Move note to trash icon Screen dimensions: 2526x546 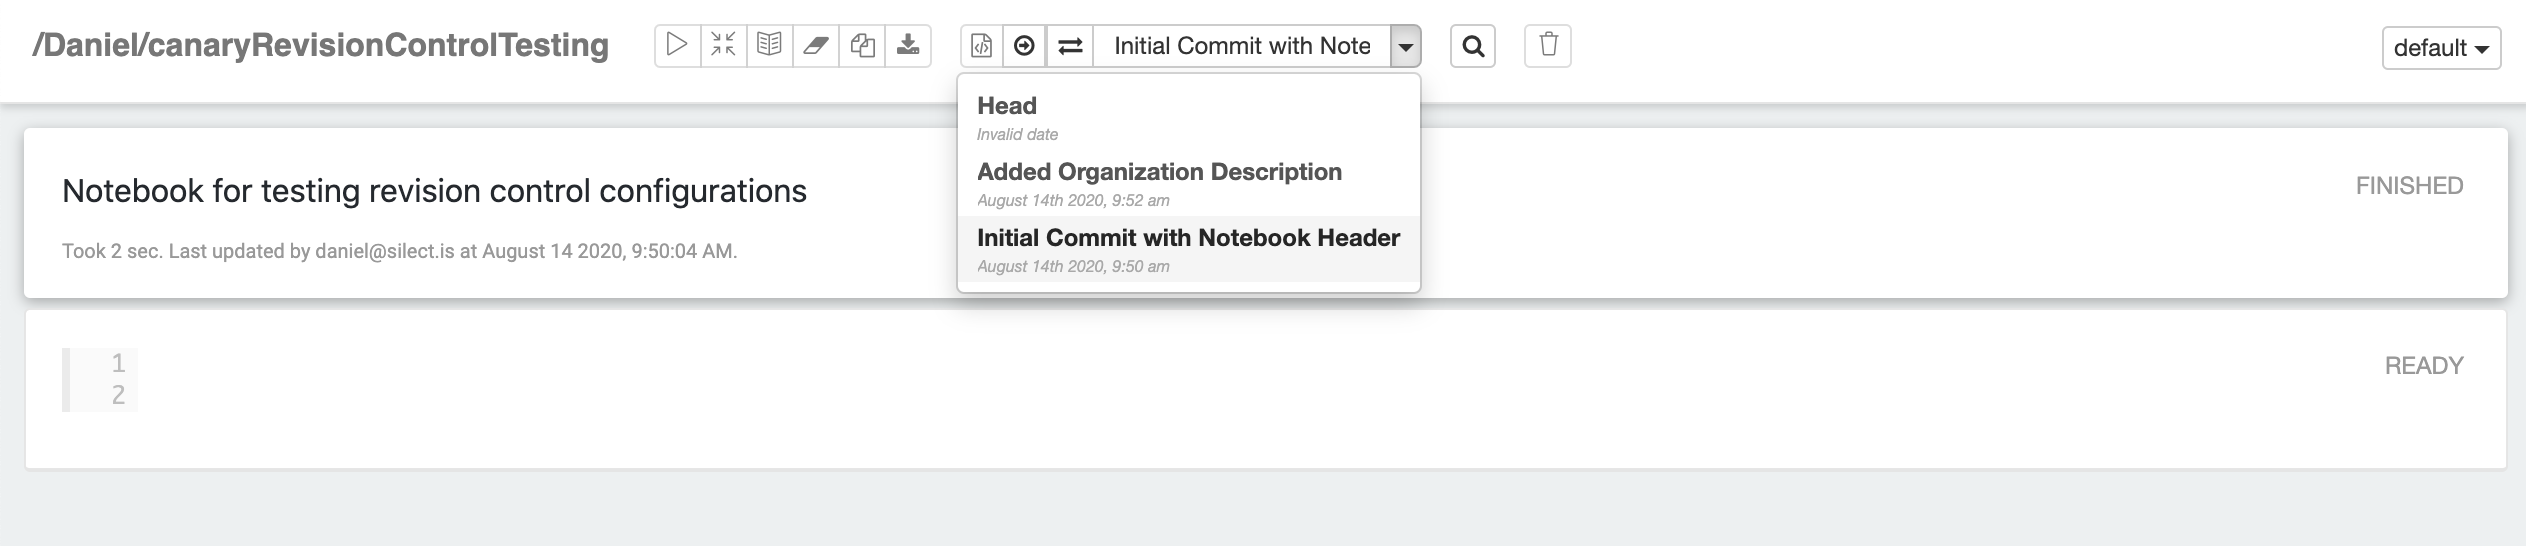pos(1548,46)
